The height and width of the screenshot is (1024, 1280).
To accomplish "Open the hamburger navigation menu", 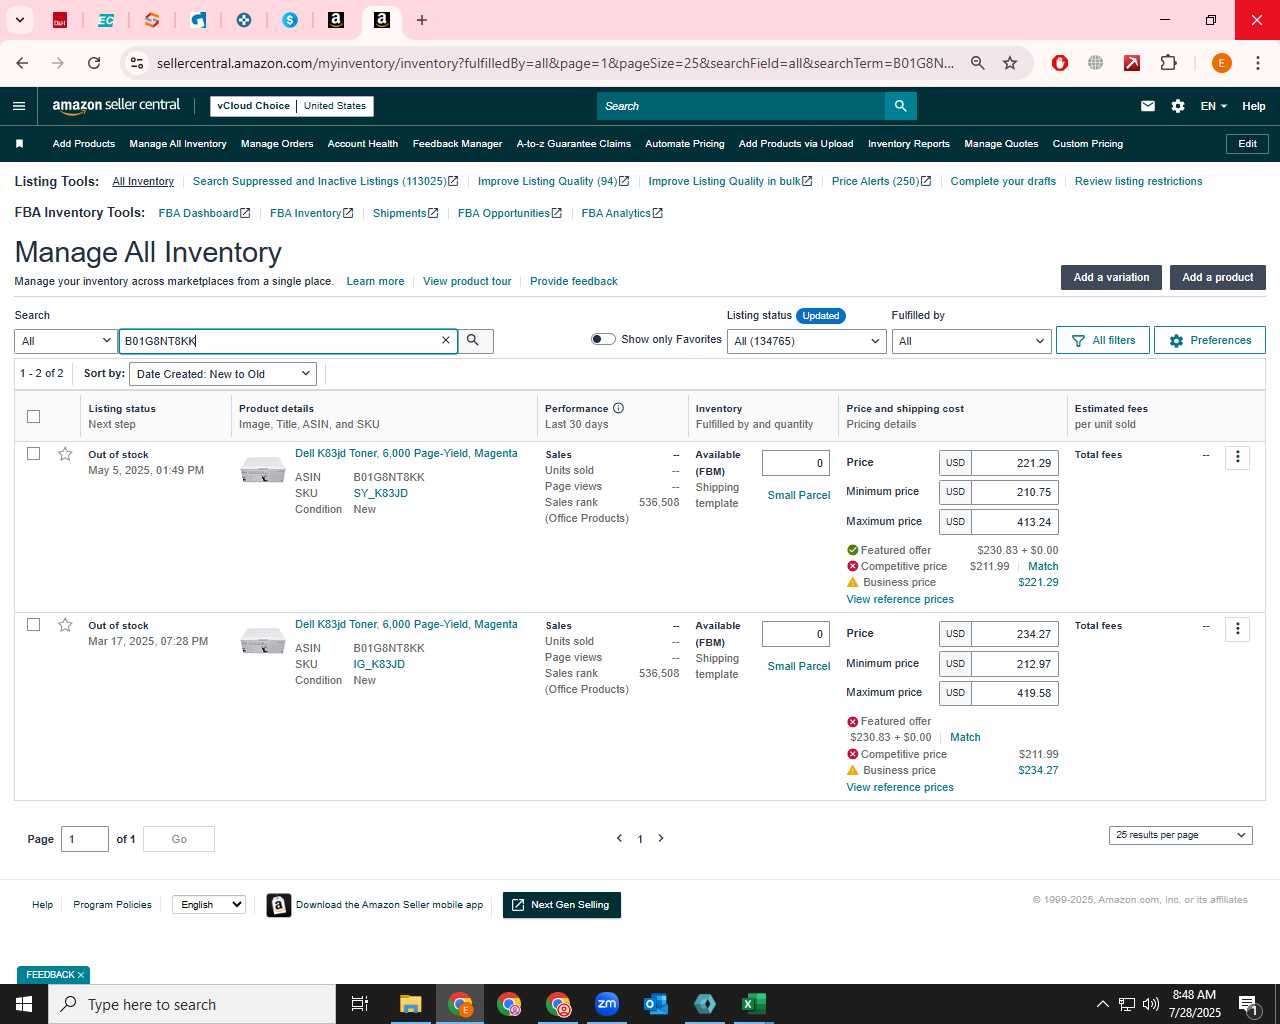I will [x=19, y=106].
